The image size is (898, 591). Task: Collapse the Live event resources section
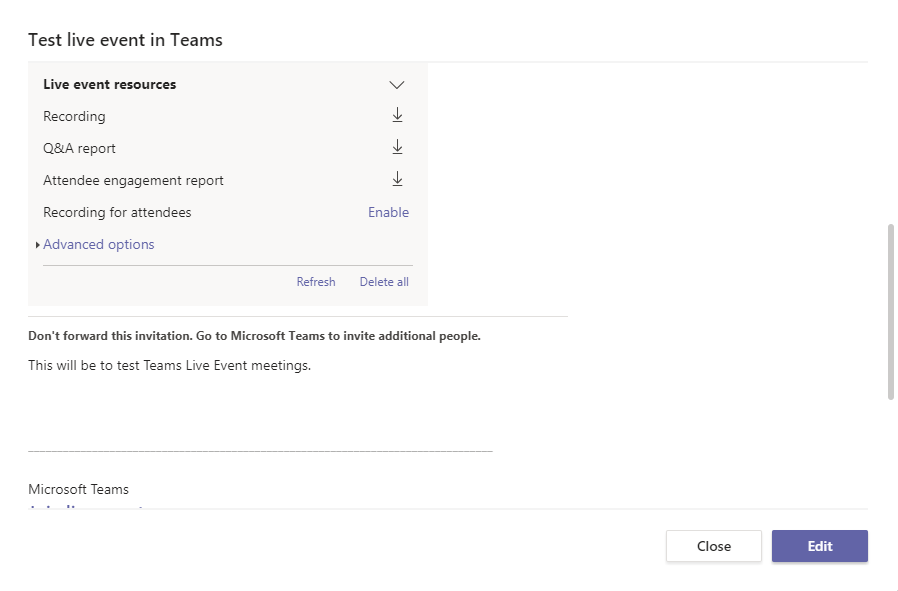click(397, 85)
